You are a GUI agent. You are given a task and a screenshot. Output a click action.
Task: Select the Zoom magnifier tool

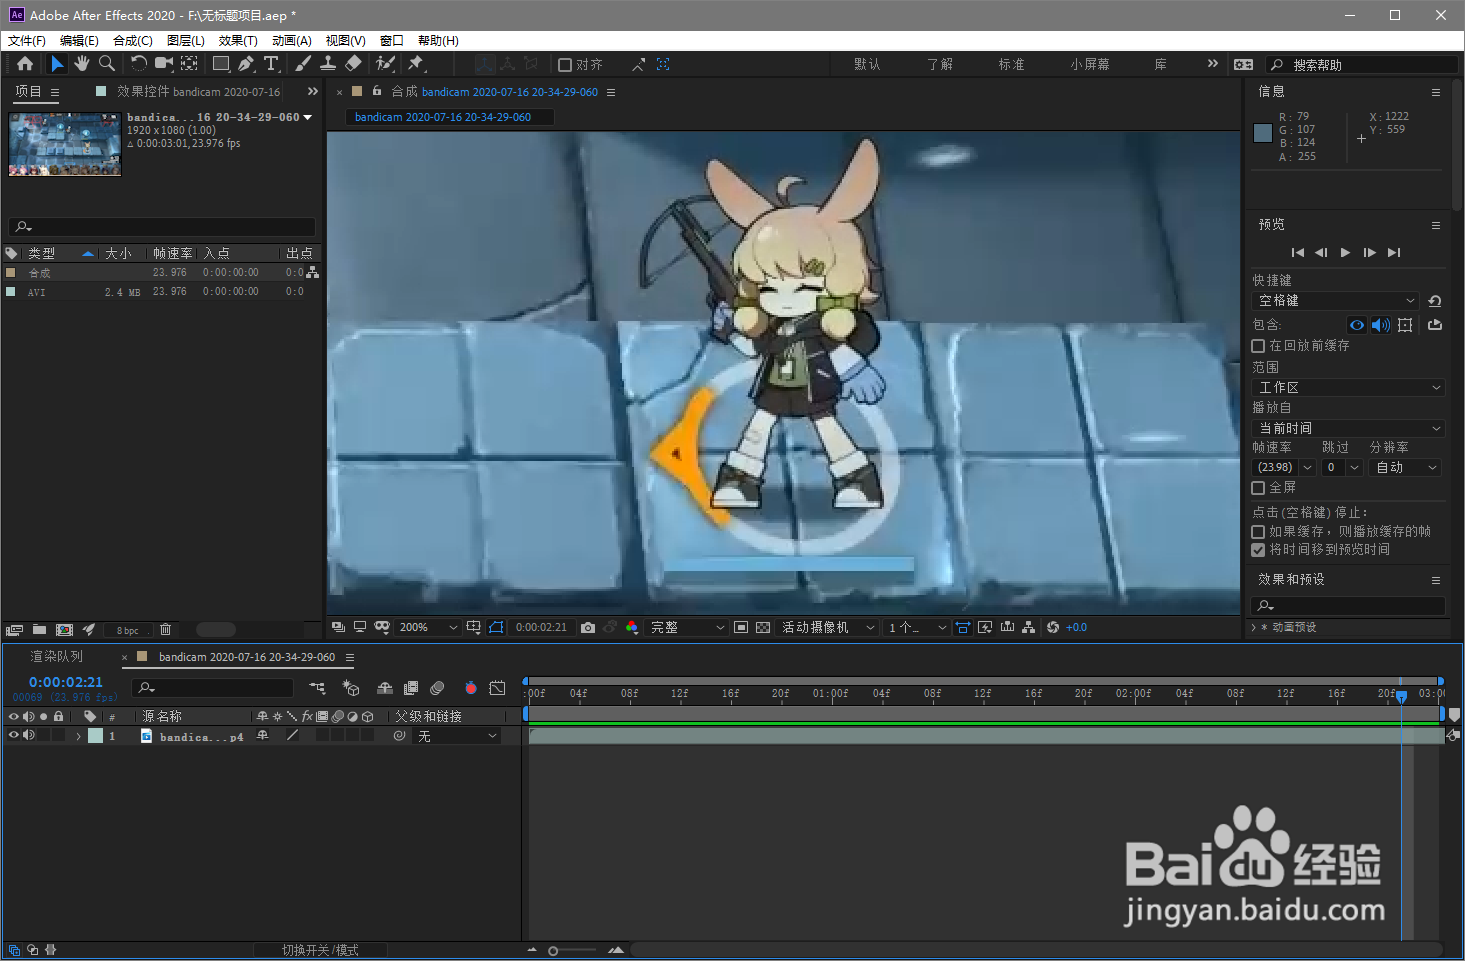107,64
